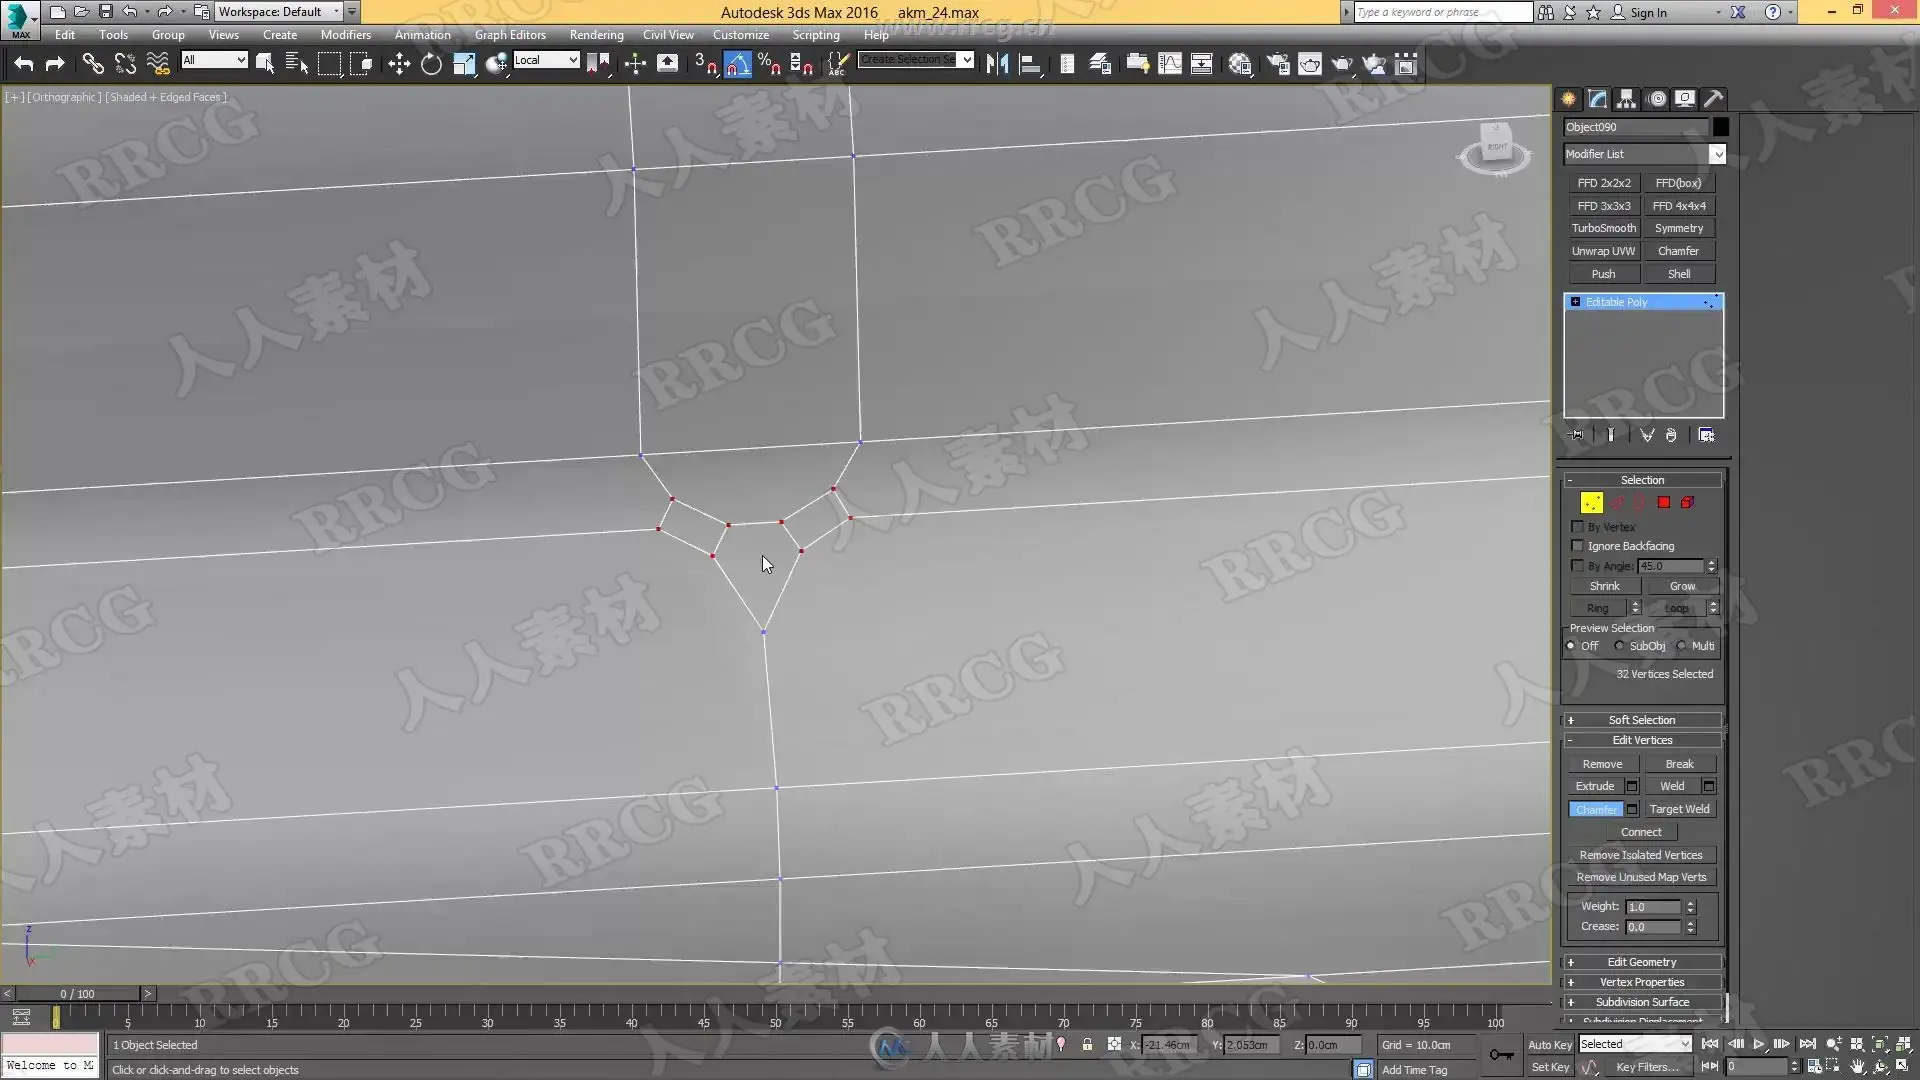The height and width of the screenshot is (1080, 1920).
Task: Select the Move tool in toolbar
Action: click(399, 65)
